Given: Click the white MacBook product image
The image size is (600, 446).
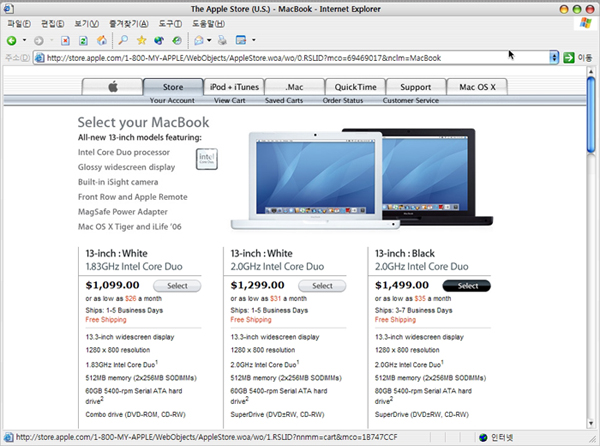Looking at the screenshot, I should tap(315, 181).
